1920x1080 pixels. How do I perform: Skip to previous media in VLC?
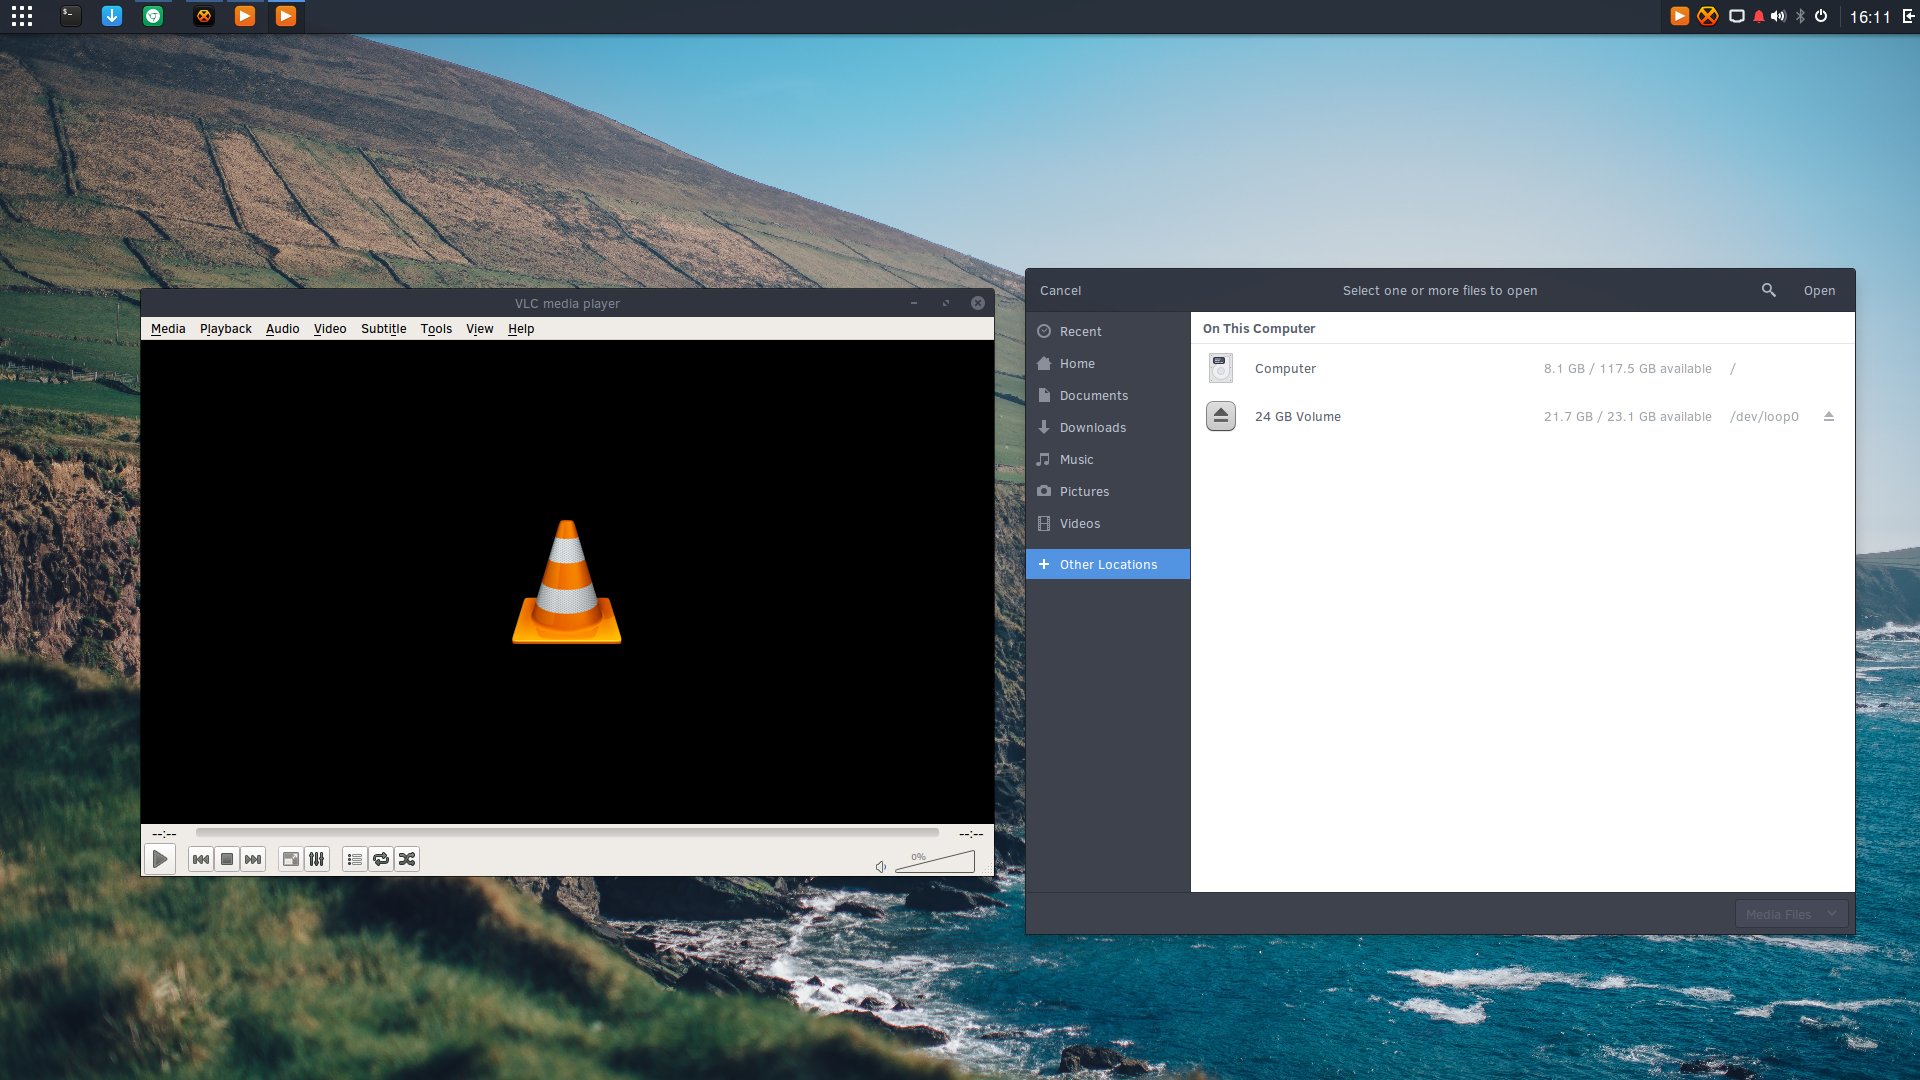[x=201, y=859]
